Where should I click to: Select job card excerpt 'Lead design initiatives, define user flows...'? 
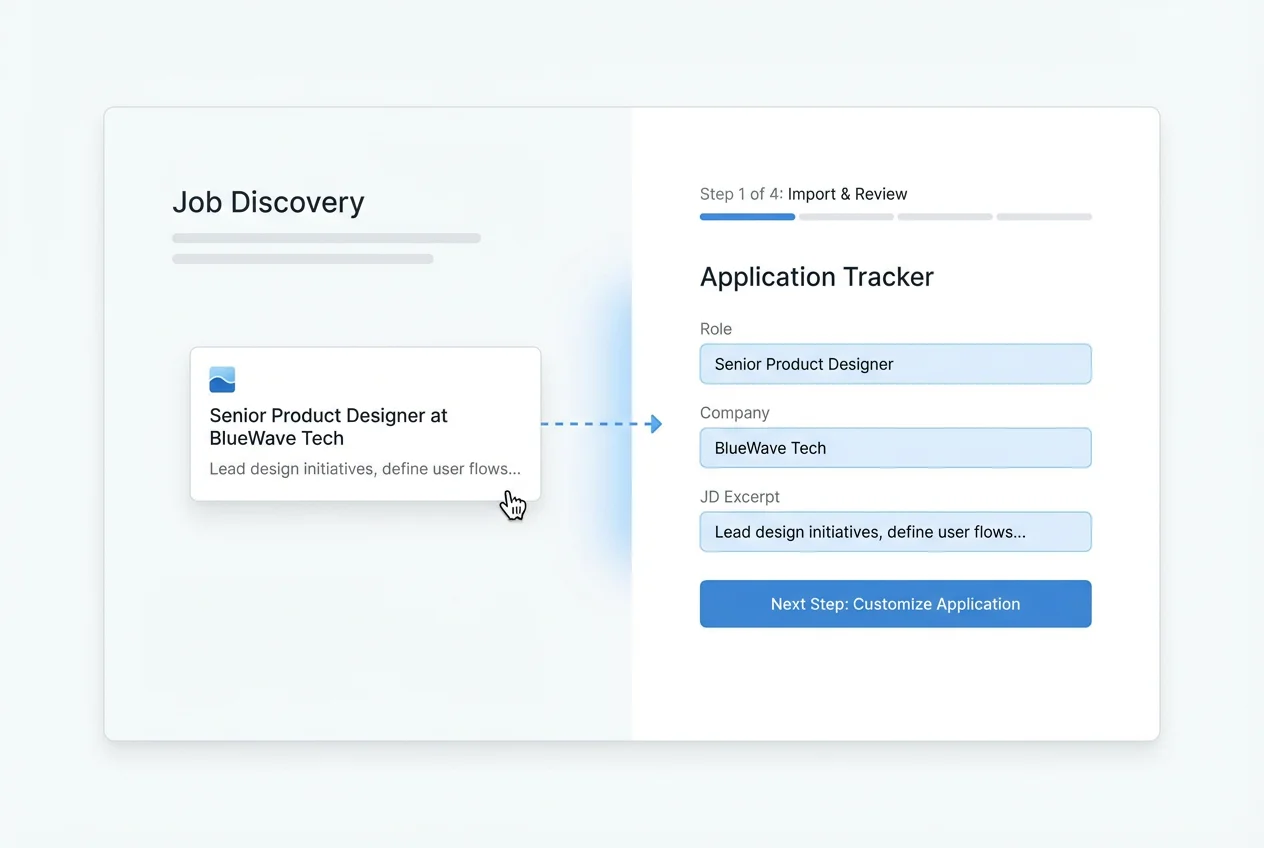(365, 469)
